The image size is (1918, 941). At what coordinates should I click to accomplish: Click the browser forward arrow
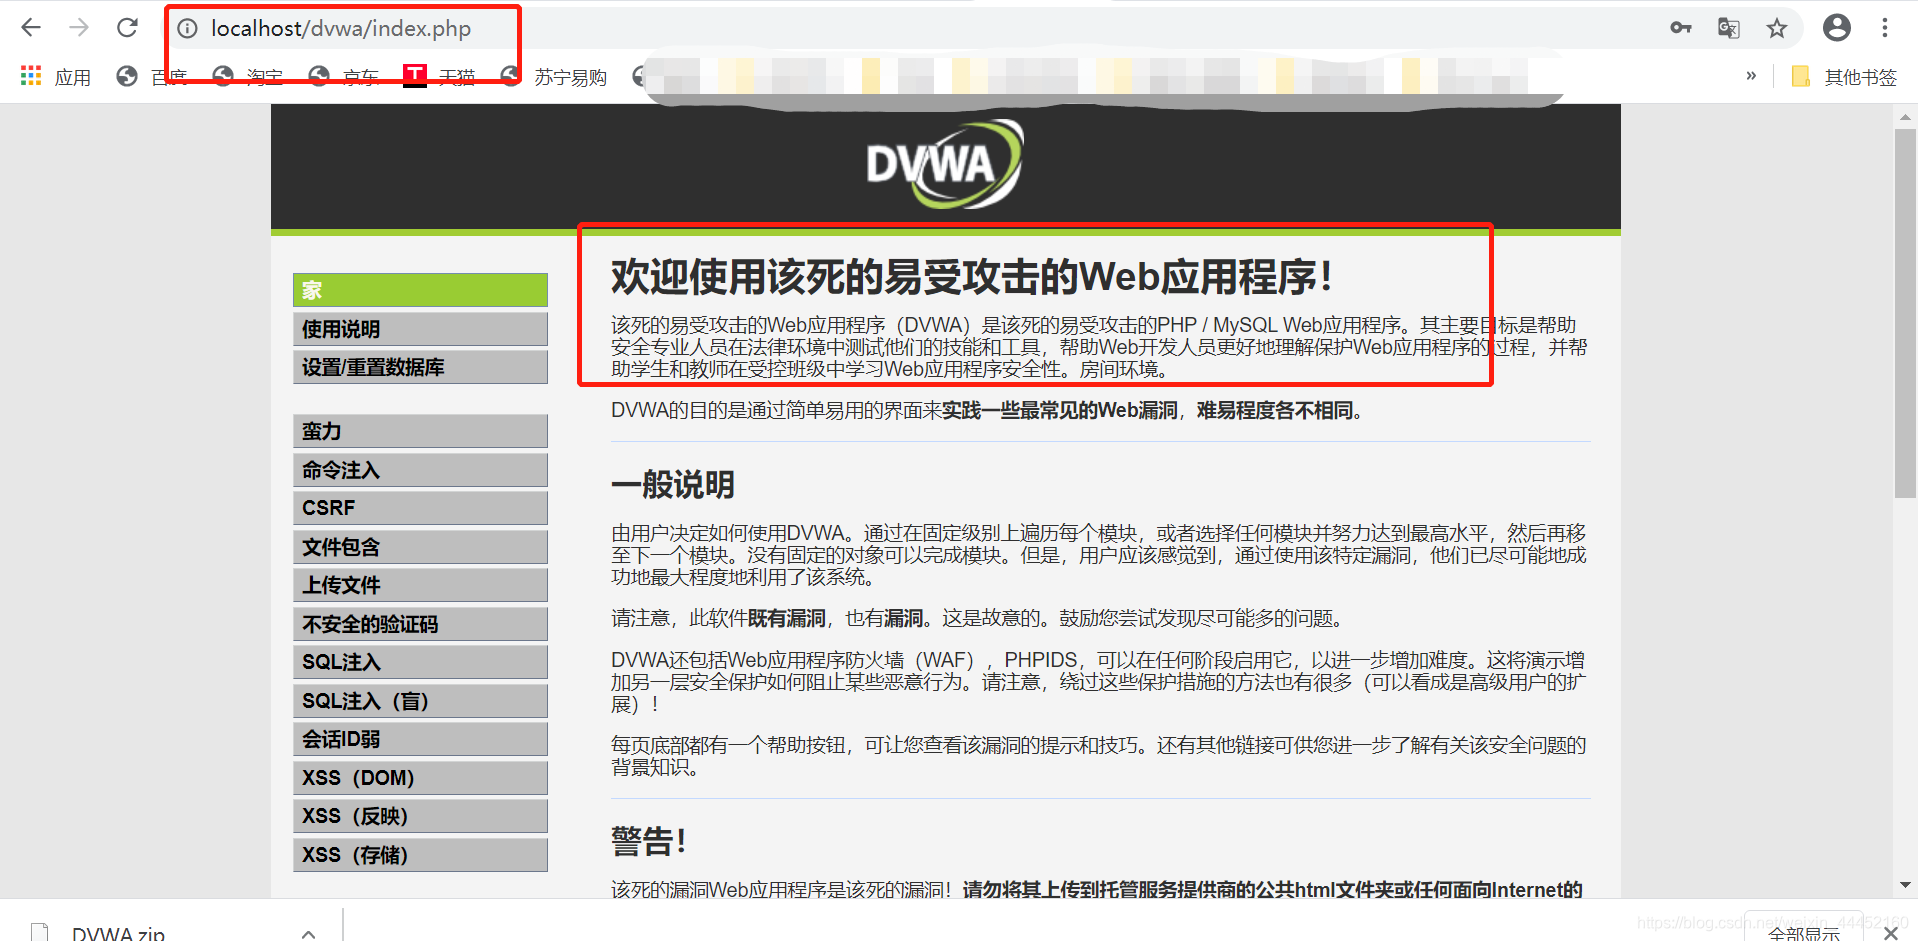pos(79,28)
